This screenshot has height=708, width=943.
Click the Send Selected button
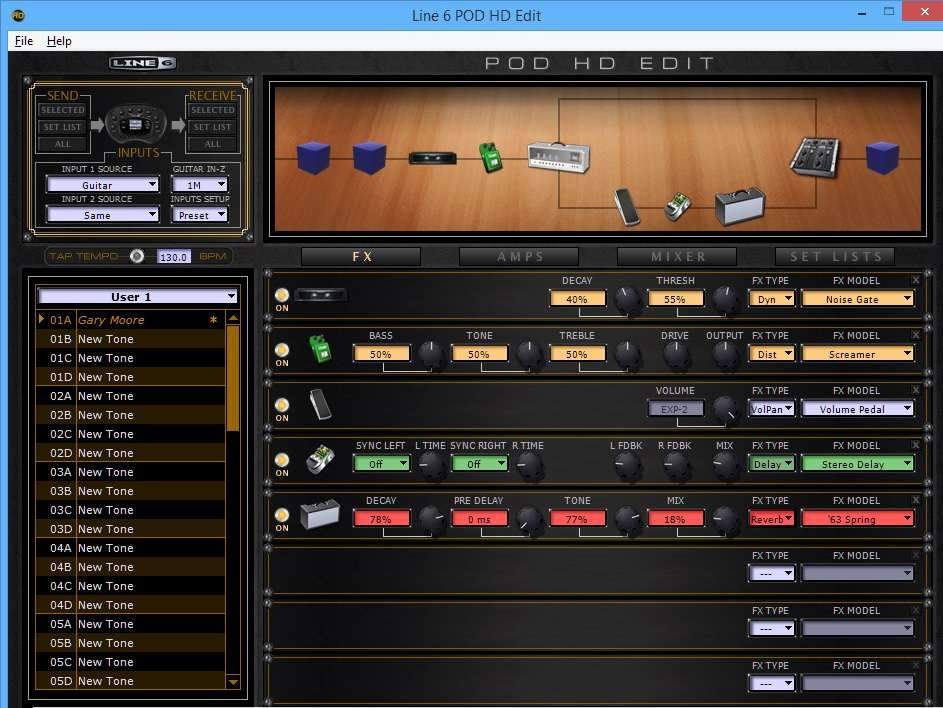62,110
